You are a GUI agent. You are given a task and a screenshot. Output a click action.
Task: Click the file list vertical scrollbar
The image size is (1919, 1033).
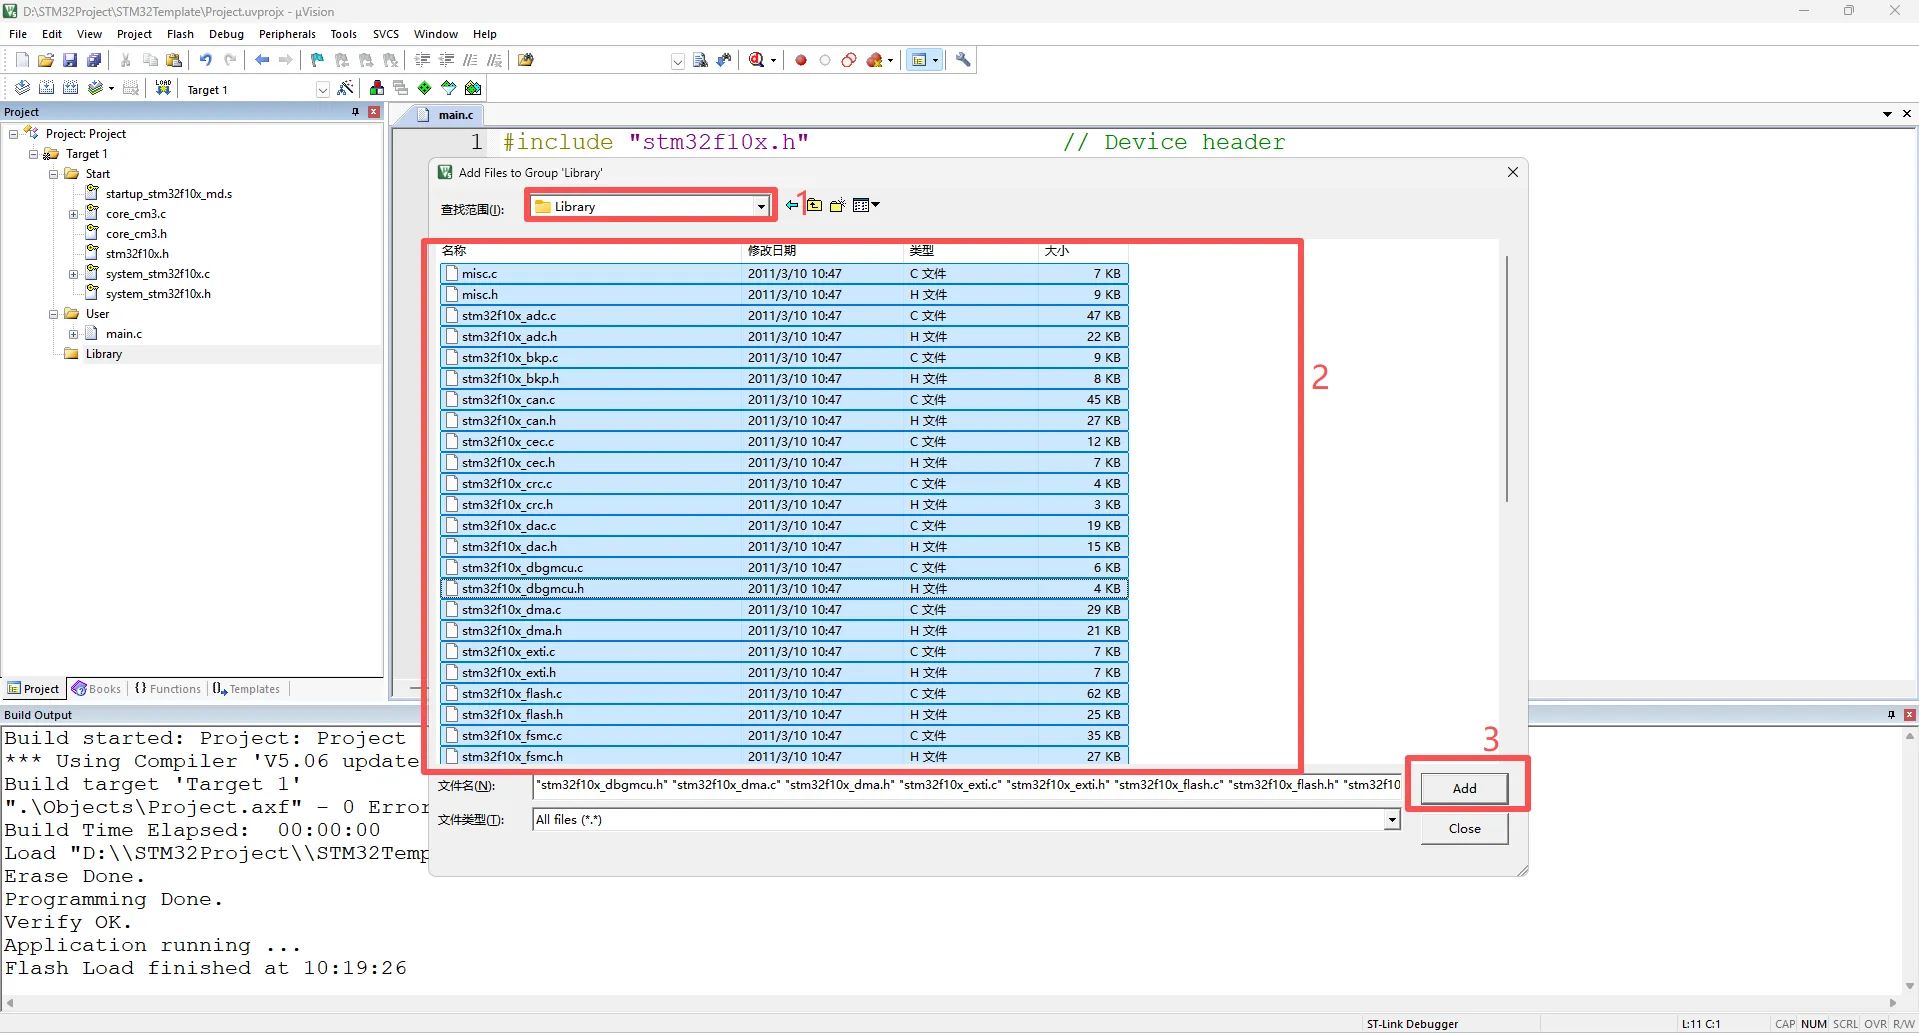click(x=1506, y=380)
